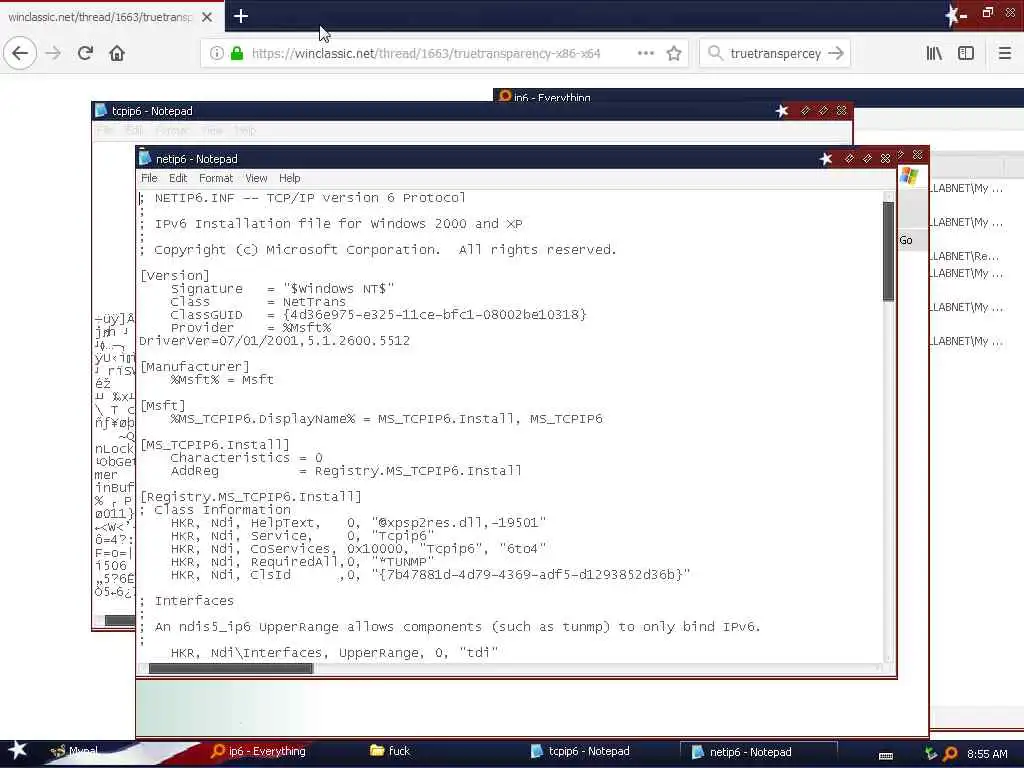Switch to tcpip6 - Notepad taskbar button

pyautogui.click(x=581, y=751)
